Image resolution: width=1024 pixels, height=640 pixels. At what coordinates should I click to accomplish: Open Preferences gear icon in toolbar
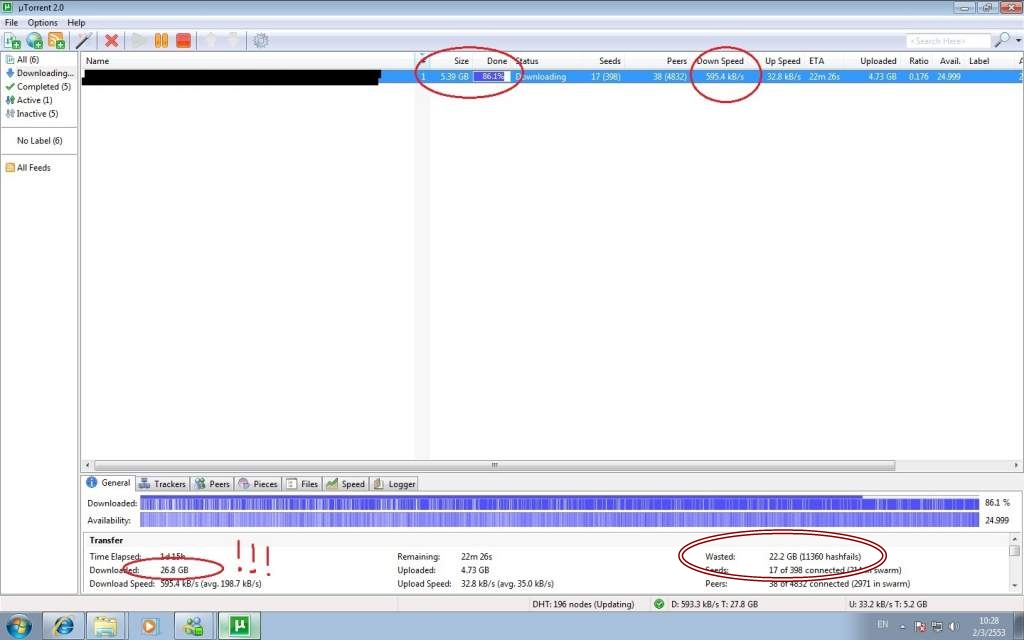click(261, 40)
